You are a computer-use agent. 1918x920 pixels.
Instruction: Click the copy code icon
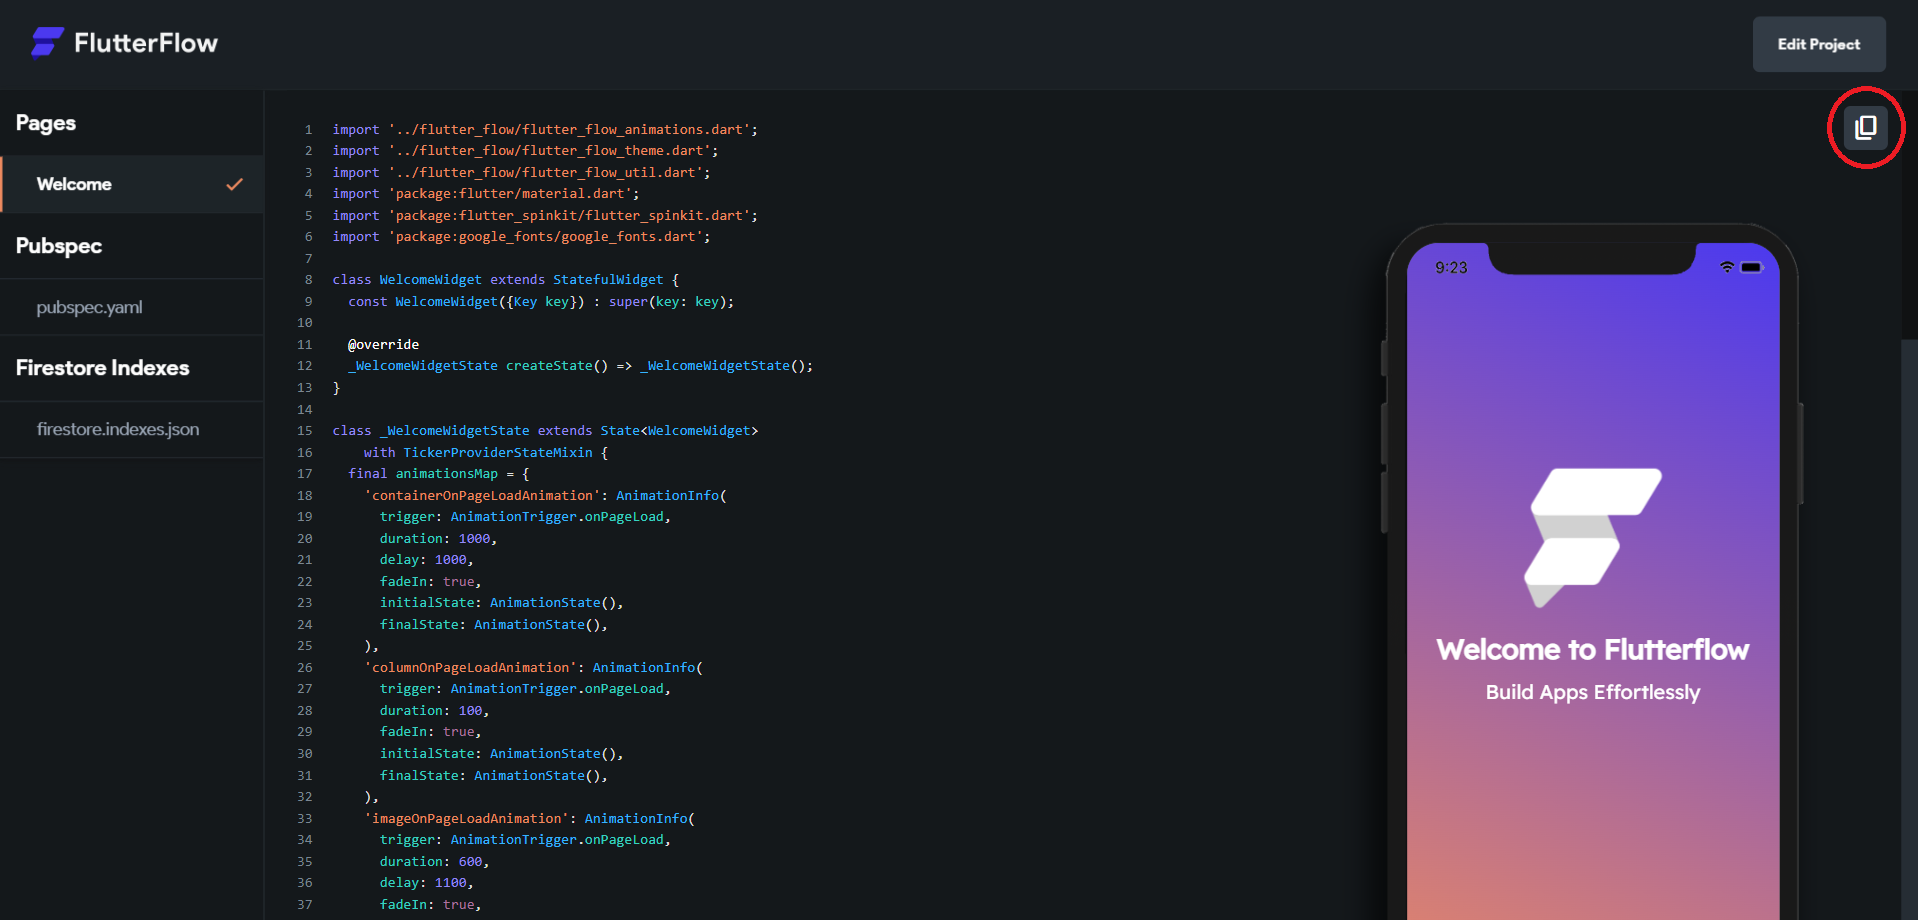pyautogui.click(x=1865, y=128)
